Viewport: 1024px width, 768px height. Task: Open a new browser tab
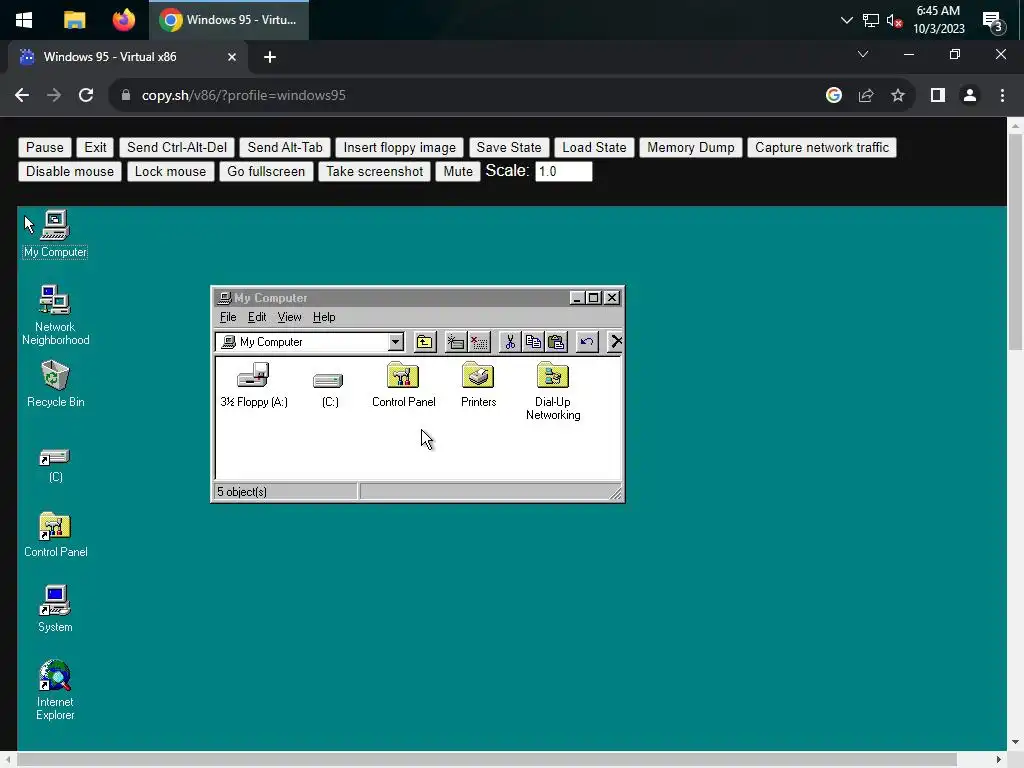pyautogui.click(x=270, y=57)
